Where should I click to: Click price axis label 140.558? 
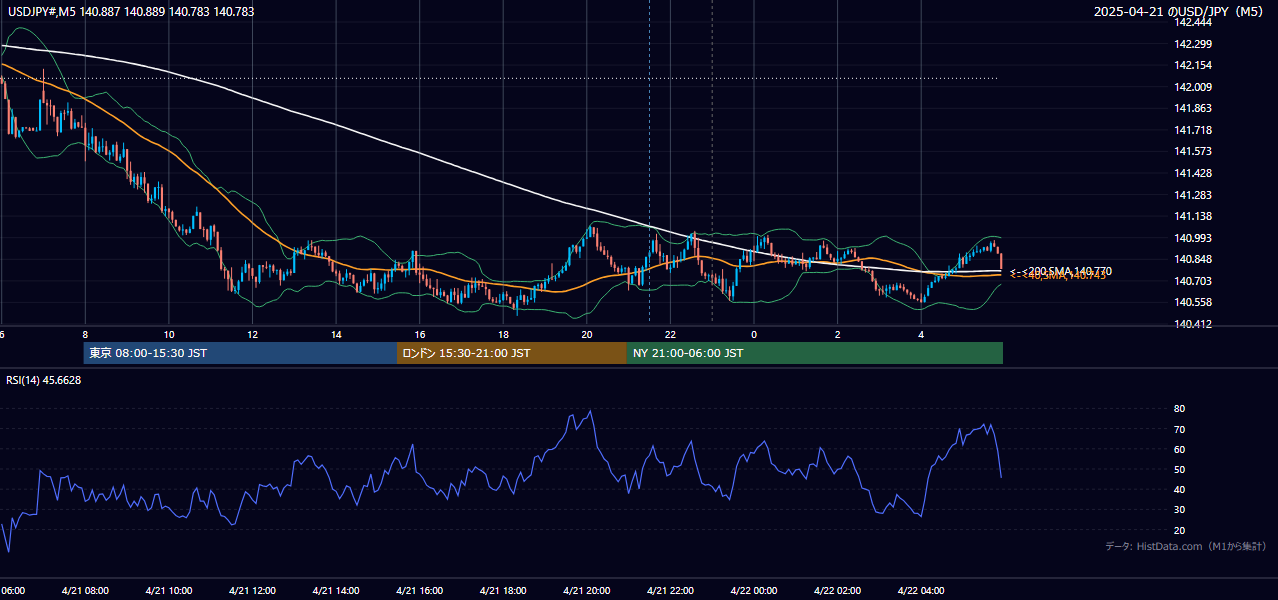point(1193,302)
